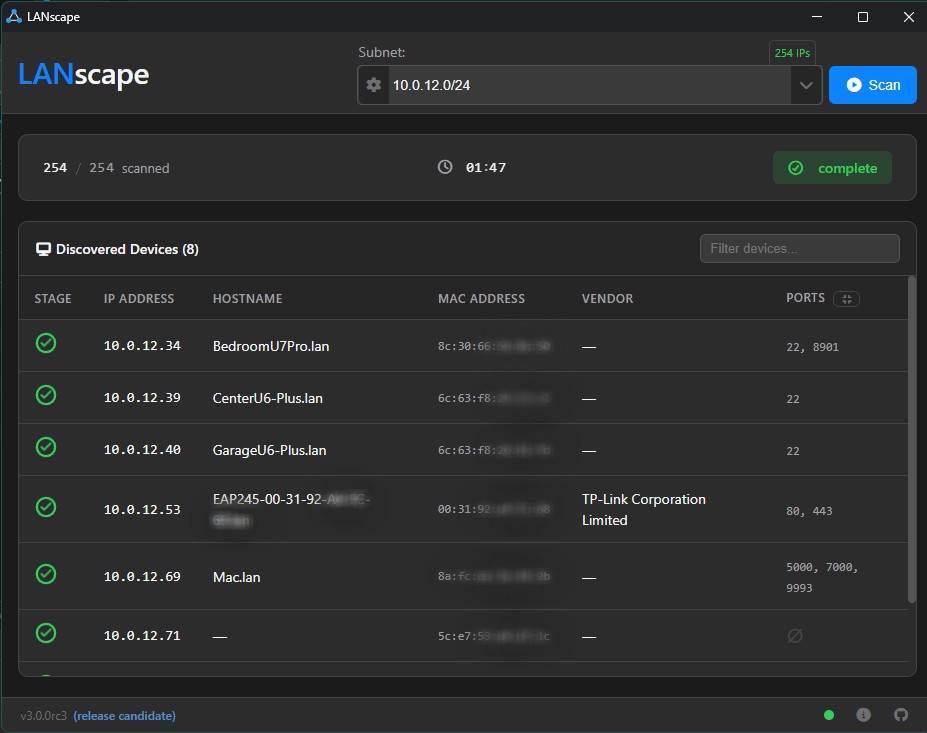Screen dimensions: 927x733
Task: Expand the subnet dropdown chevron
Action: (805, 85)
